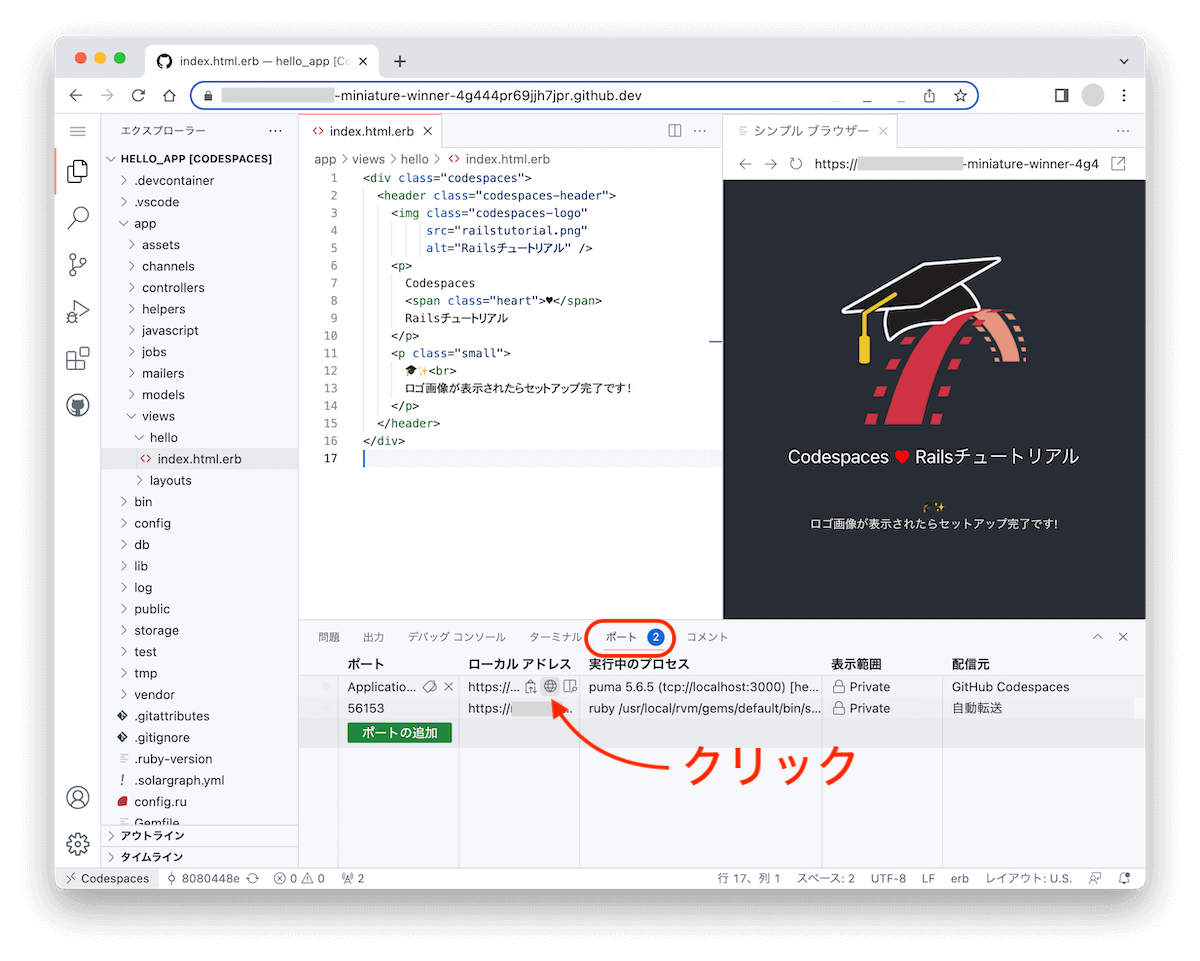
Task: Open the .ruby-version file
Action: point(173,759)
